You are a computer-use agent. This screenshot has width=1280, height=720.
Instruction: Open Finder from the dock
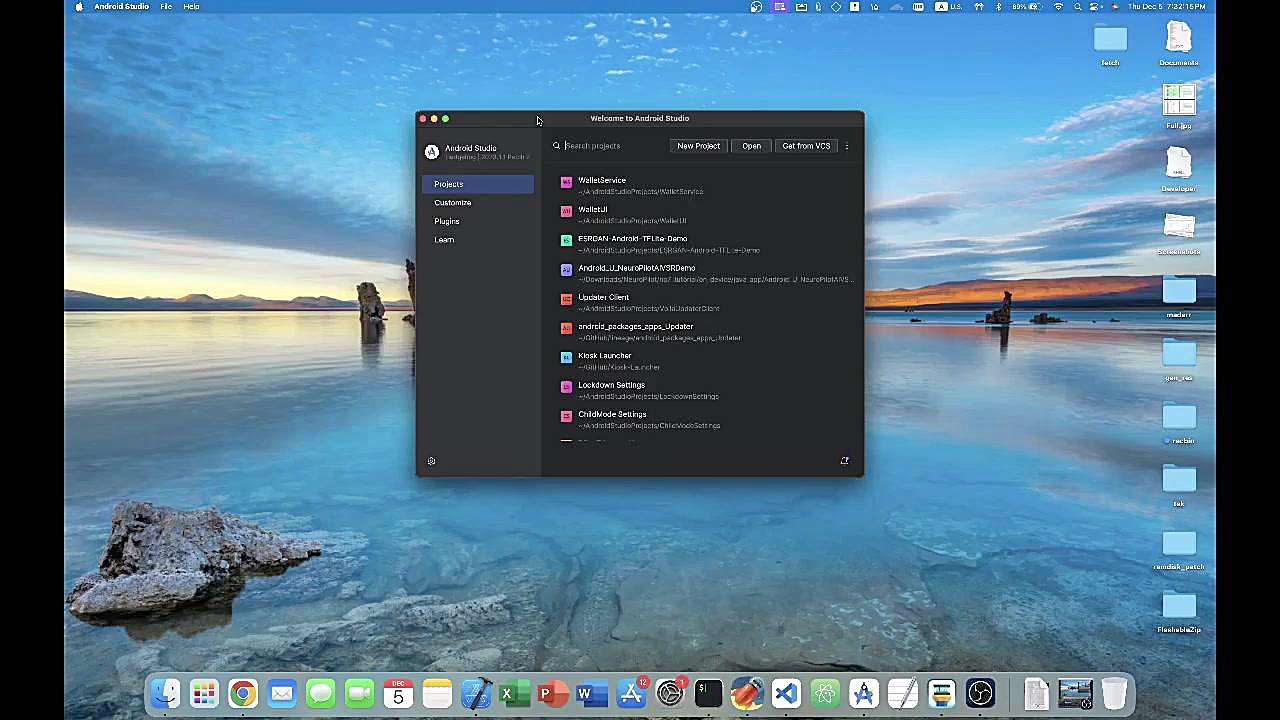[165, 693]
